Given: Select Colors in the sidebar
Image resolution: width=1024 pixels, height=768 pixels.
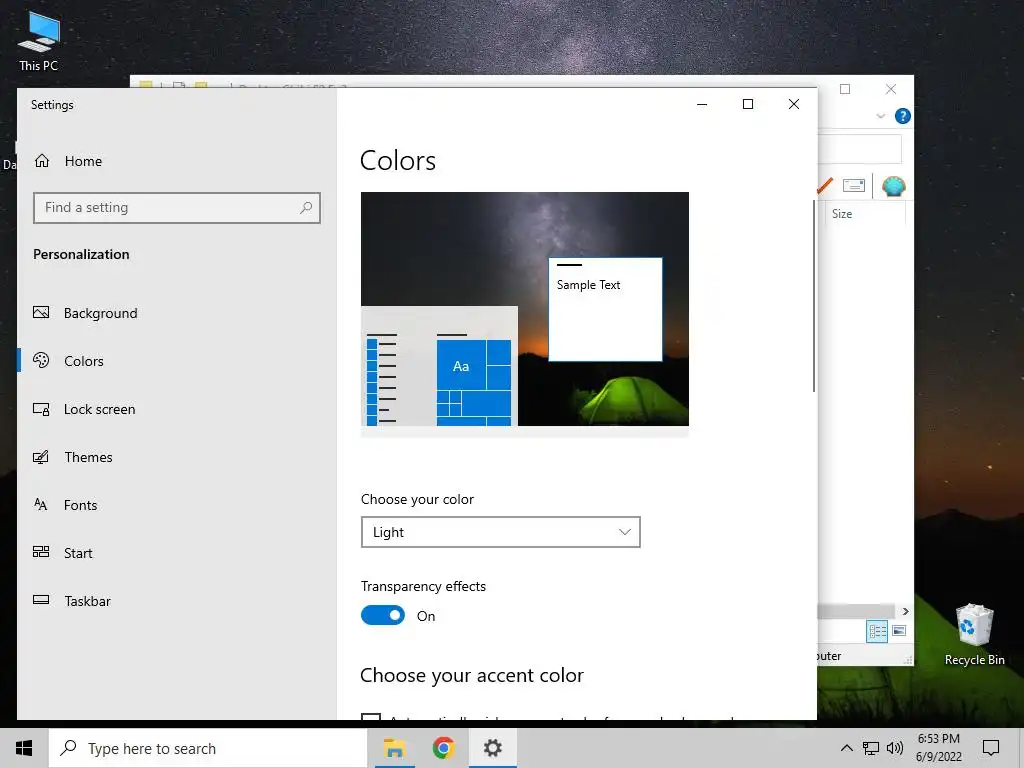Looking at the screenshot, I should [x=84, y=361].
